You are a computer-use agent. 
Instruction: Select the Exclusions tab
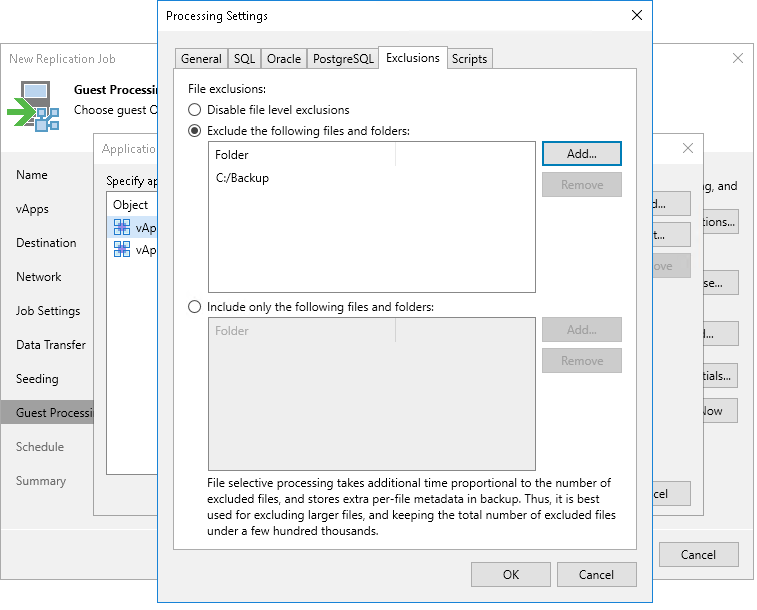pyautogui.click(x=413, y=58)
